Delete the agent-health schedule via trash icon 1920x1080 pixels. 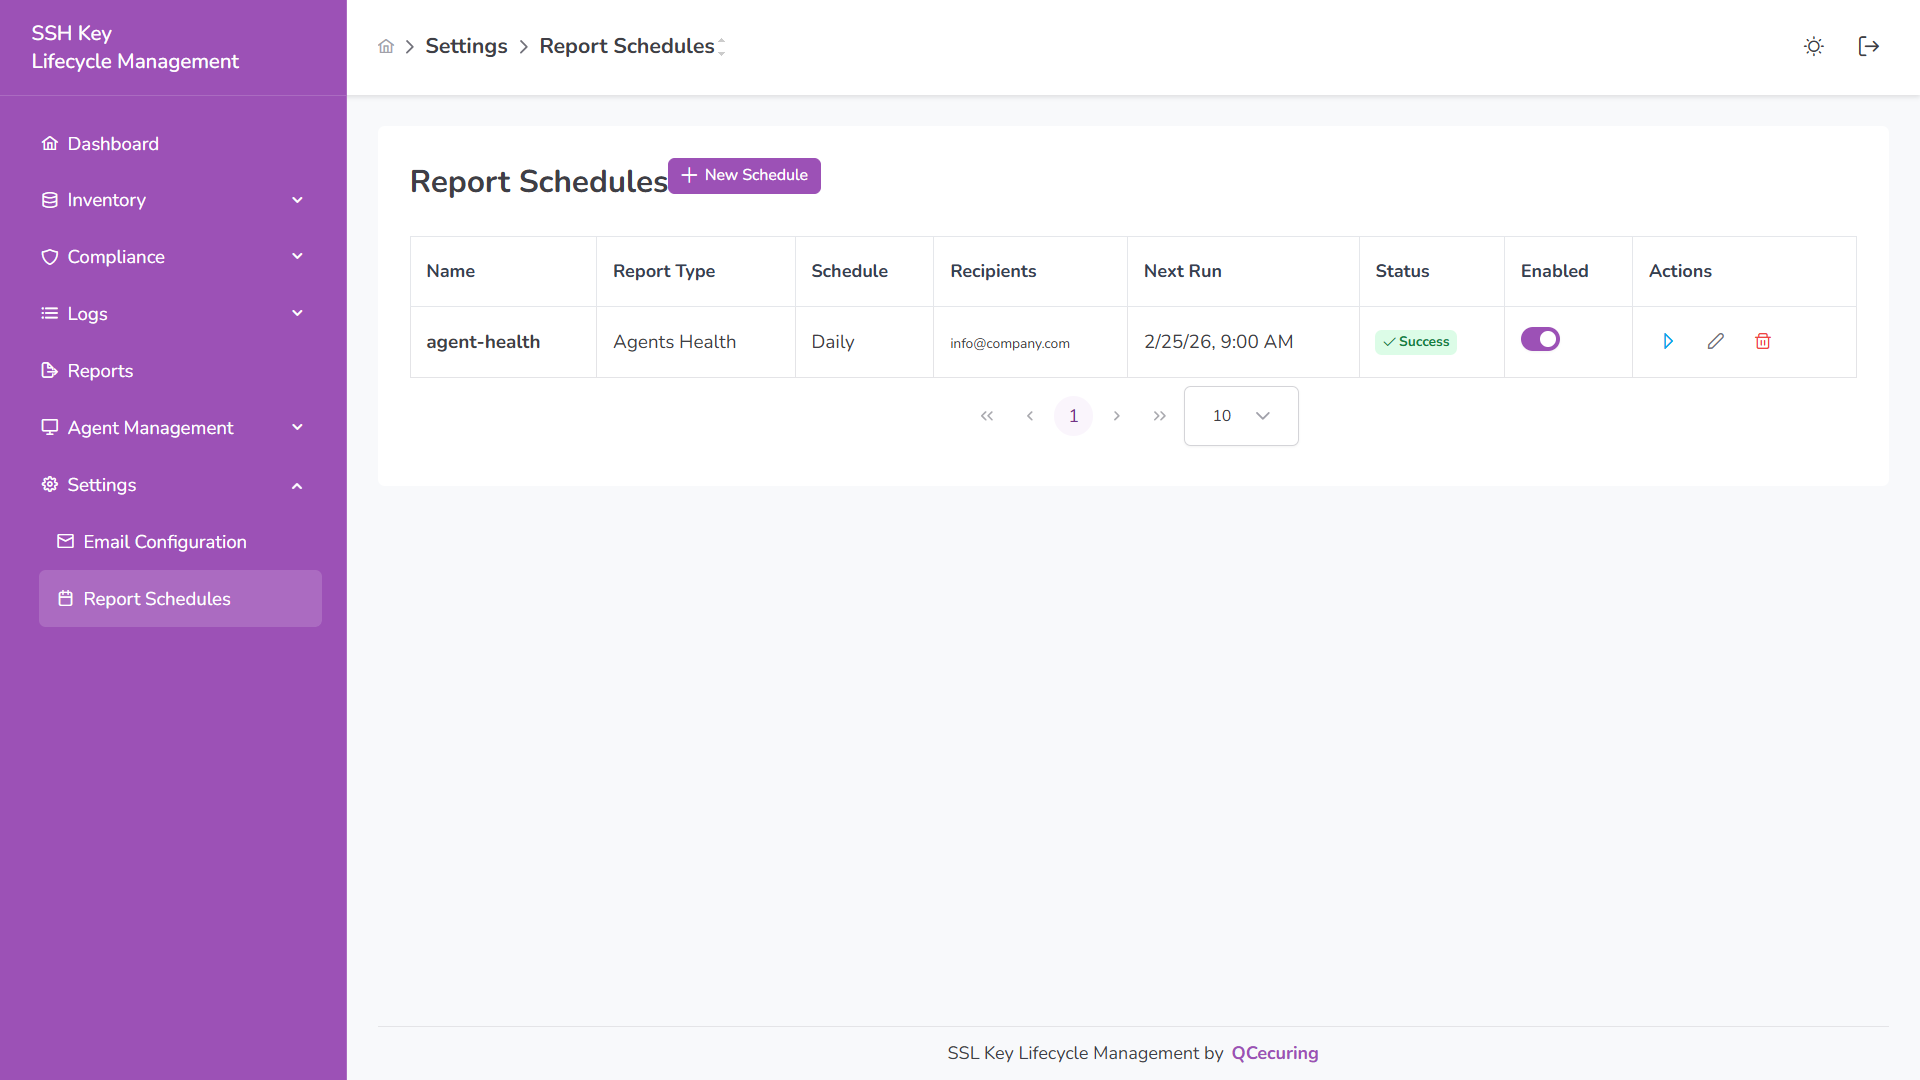point(1763,341)
